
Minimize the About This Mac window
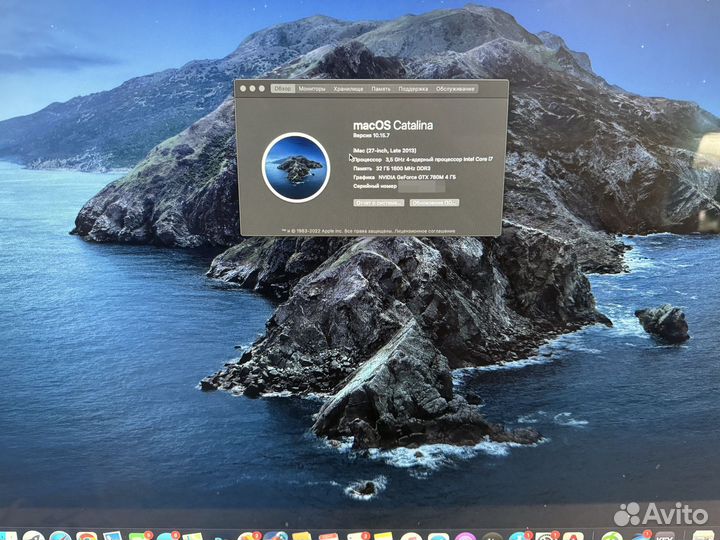coord(252,88)
